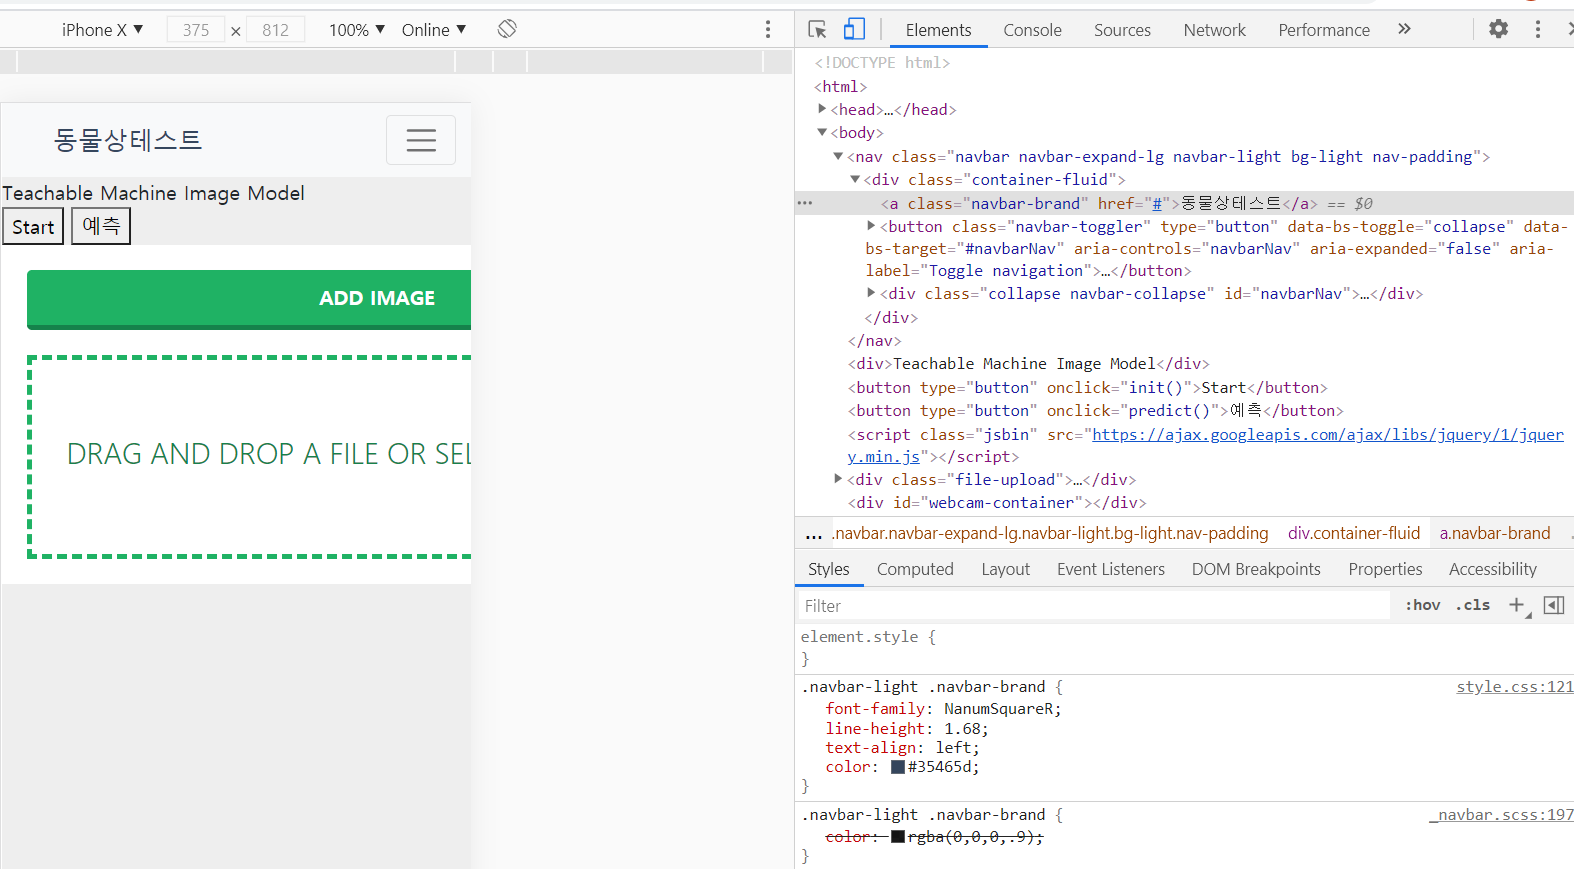Open the Network tab

coord(1215,30)
